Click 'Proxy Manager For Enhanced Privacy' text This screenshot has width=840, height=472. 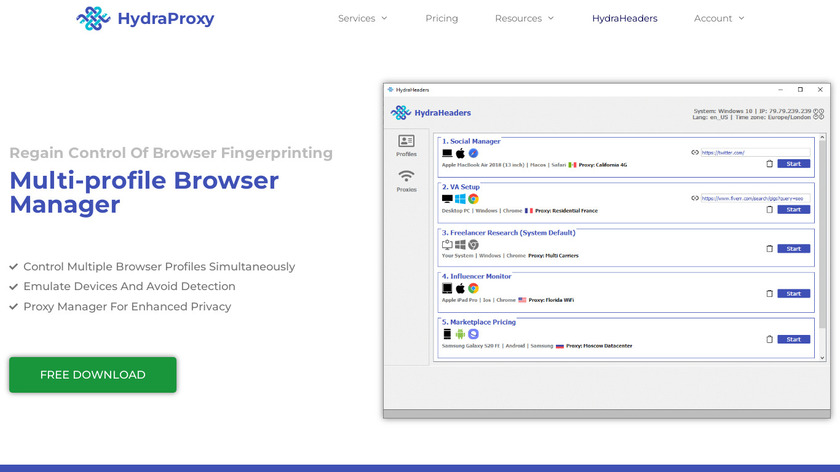(x=127, y=306)
